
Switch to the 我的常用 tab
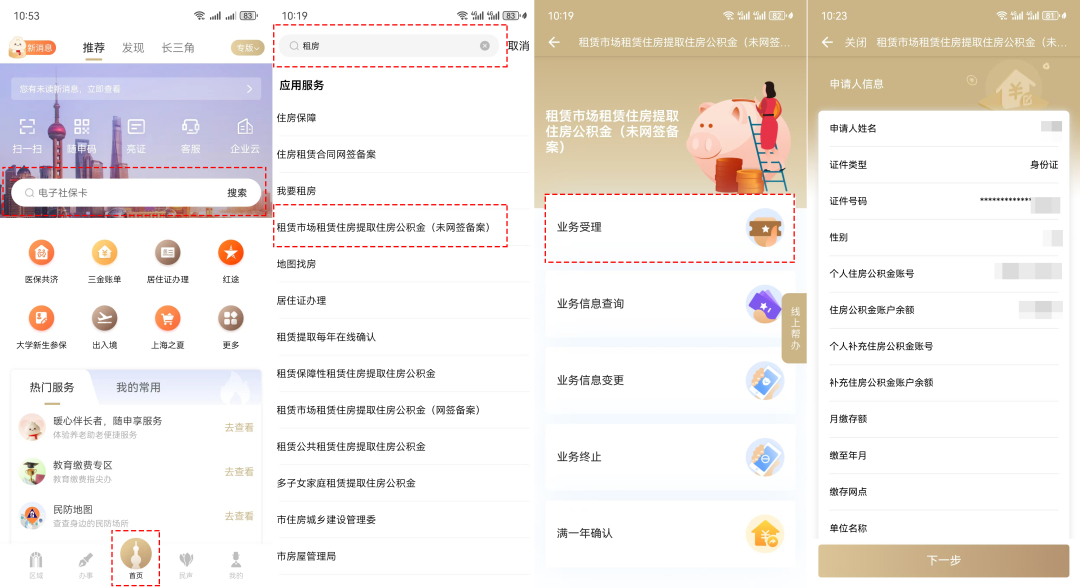point(138,387)
